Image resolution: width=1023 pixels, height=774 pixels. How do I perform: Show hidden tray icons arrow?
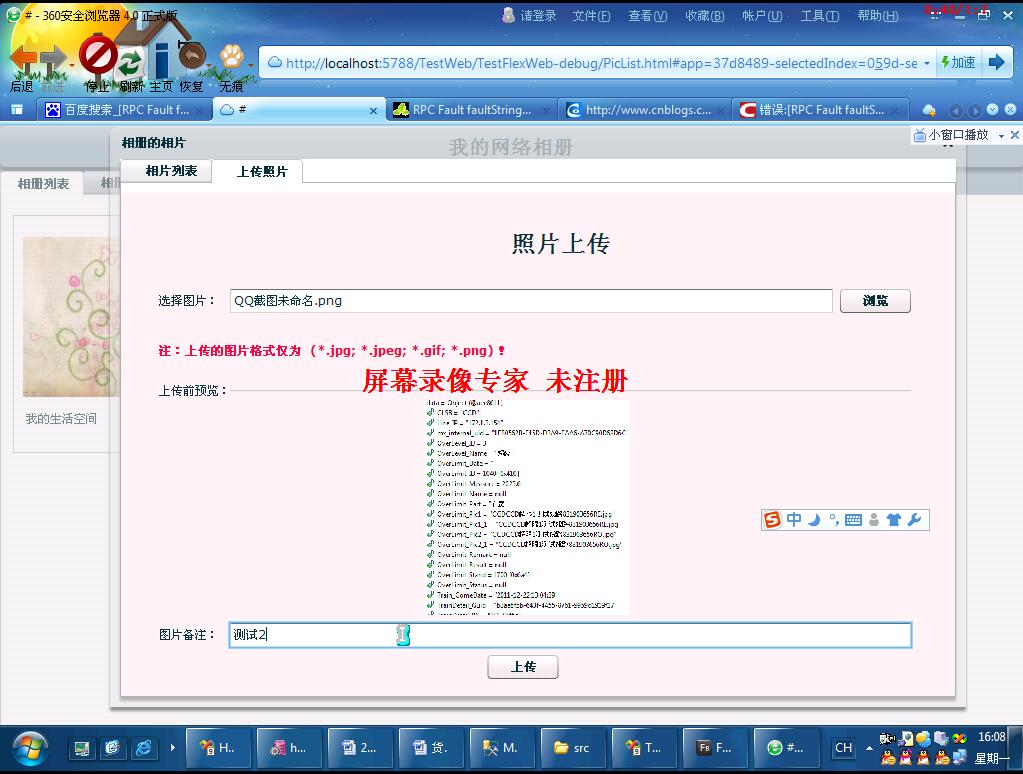[869, 748]
